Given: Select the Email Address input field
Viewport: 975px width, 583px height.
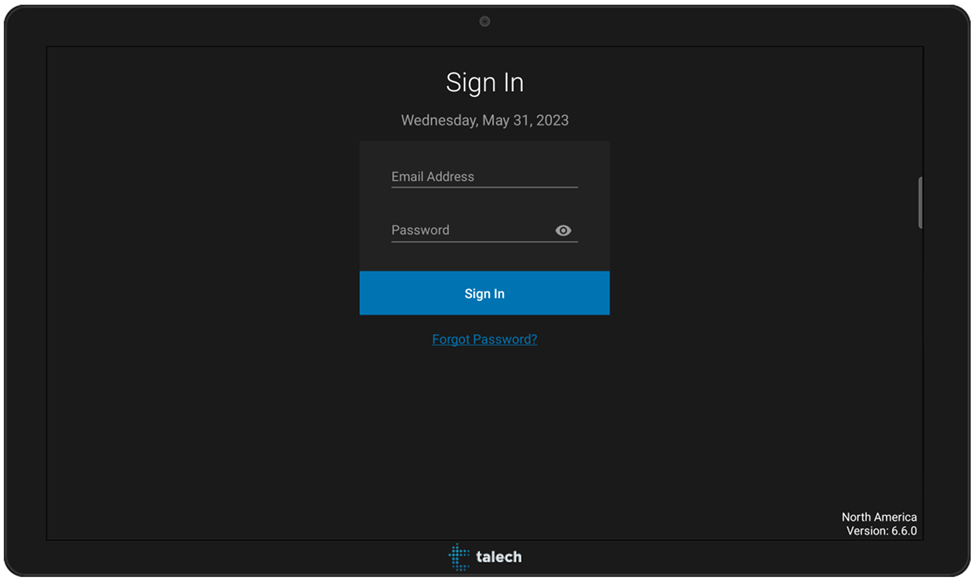Looking at the screenshot, I should (470, 176).
